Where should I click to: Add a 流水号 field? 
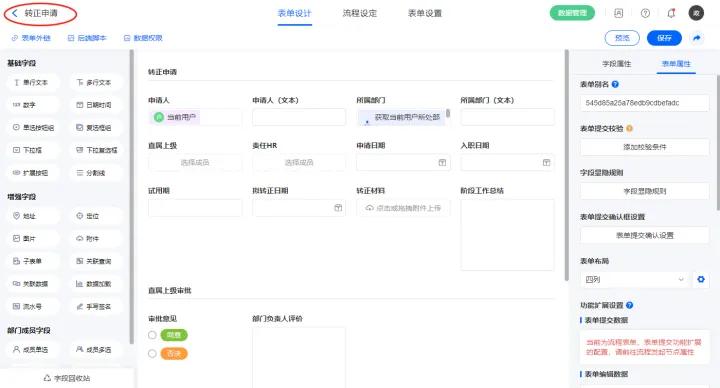[33, 306]
